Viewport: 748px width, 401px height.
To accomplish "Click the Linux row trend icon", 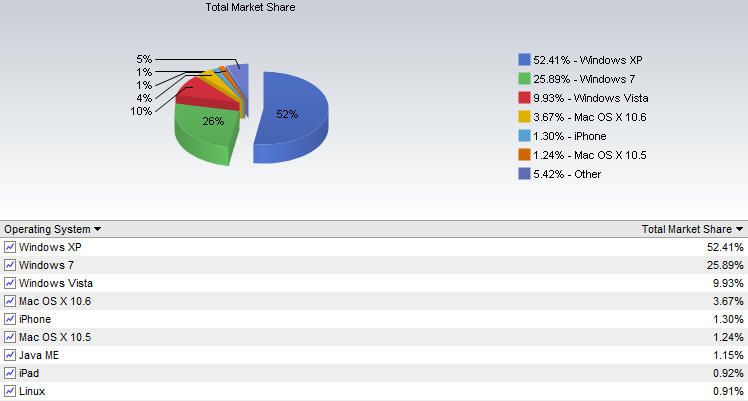I will pyautogui.click(x=10, y=391).
